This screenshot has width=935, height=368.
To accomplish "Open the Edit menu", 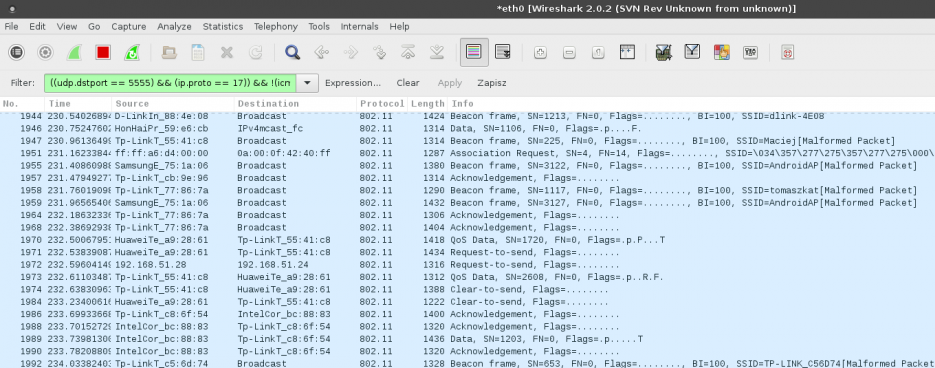I will coord(37,26).
